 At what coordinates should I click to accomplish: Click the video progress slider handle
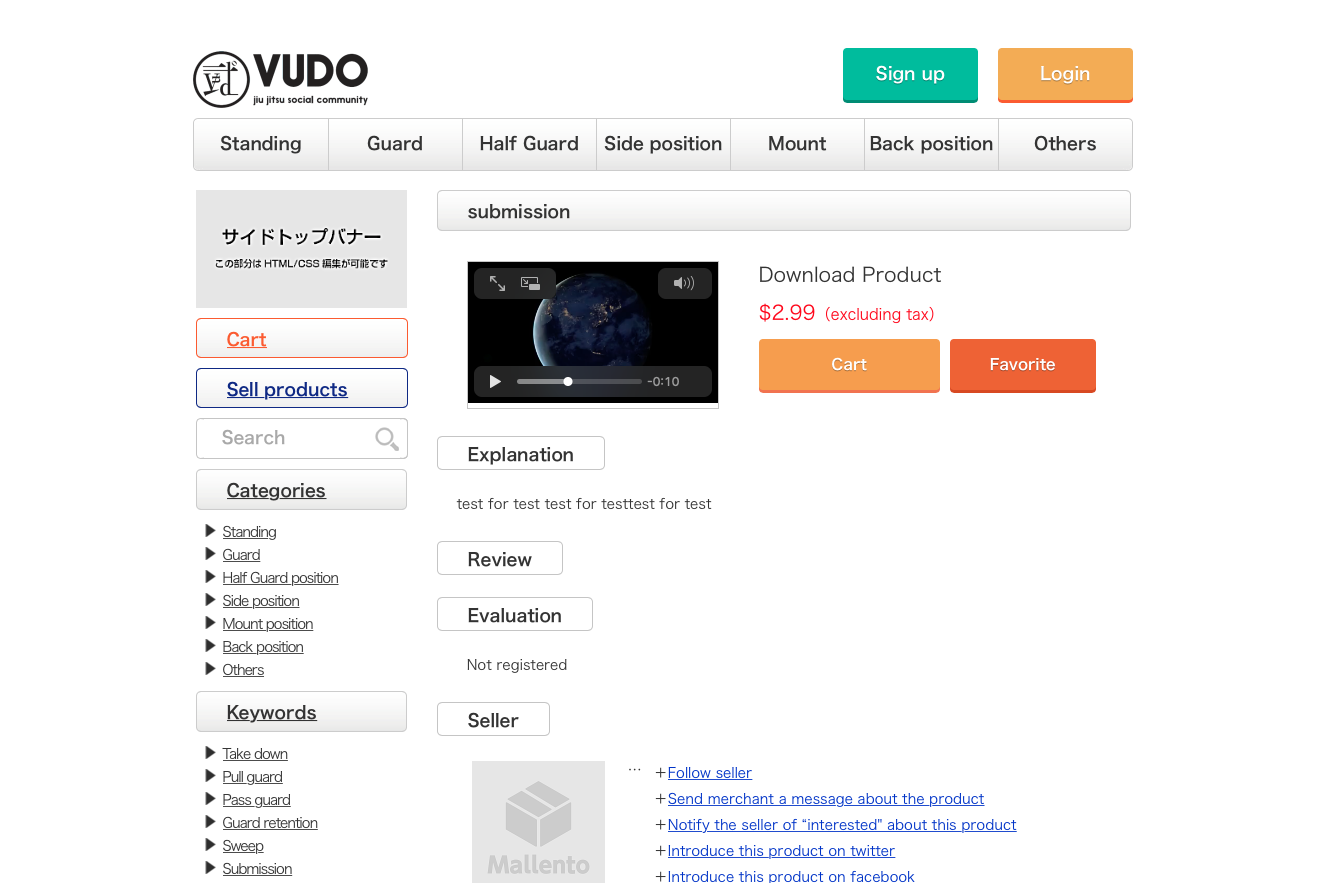(568, 381)
